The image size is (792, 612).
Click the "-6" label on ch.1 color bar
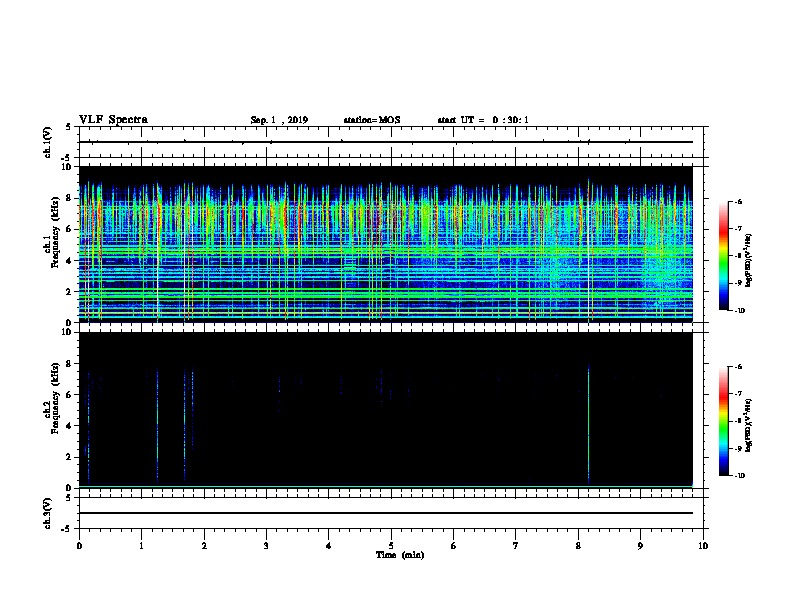[738, 201]
